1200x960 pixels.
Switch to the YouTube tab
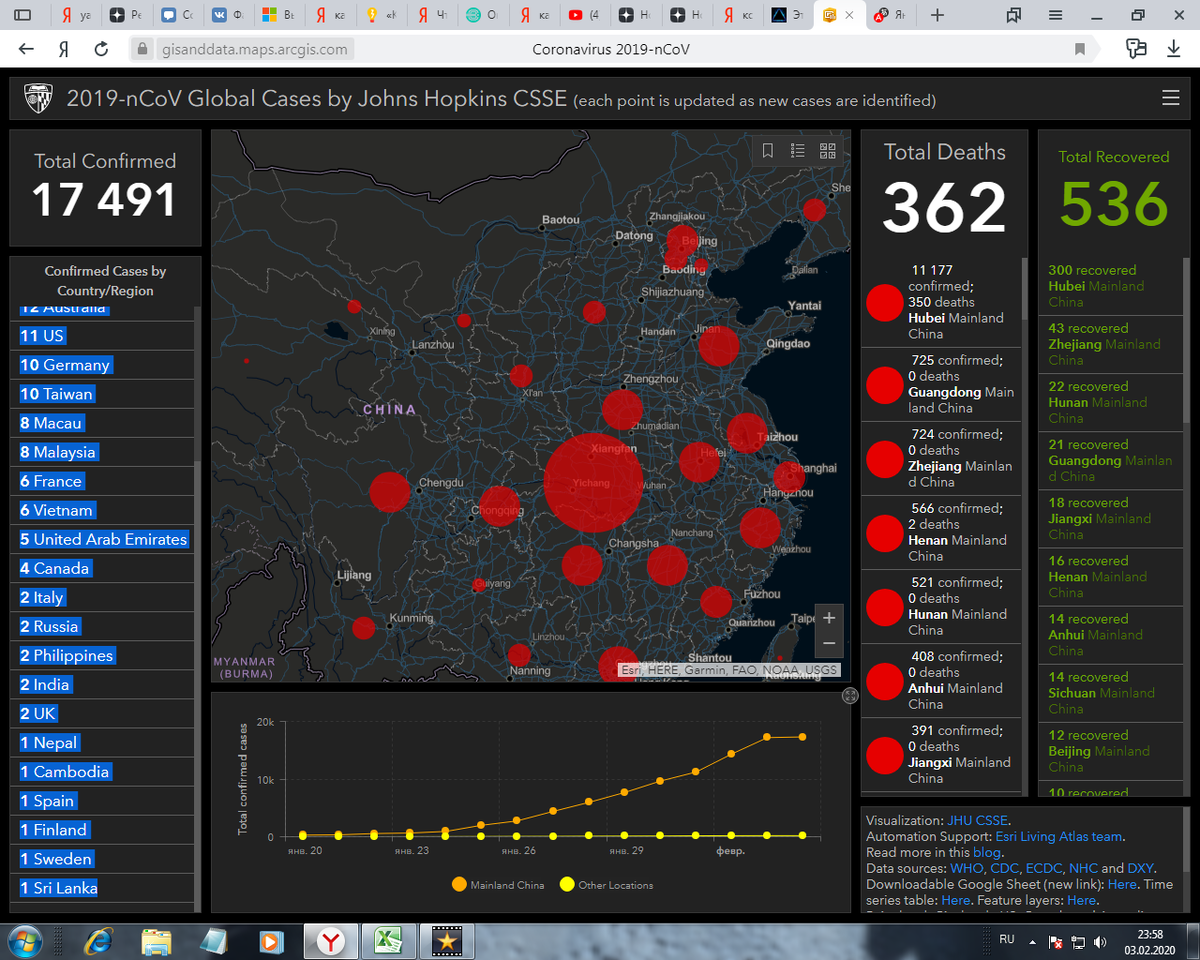(x=585, y=15)
